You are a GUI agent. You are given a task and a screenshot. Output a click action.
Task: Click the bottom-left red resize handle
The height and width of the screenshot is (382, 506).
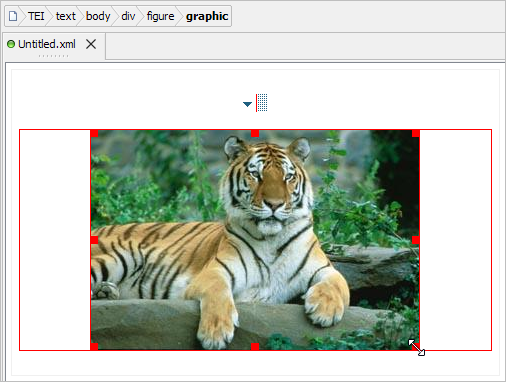(x=94, y=347)
